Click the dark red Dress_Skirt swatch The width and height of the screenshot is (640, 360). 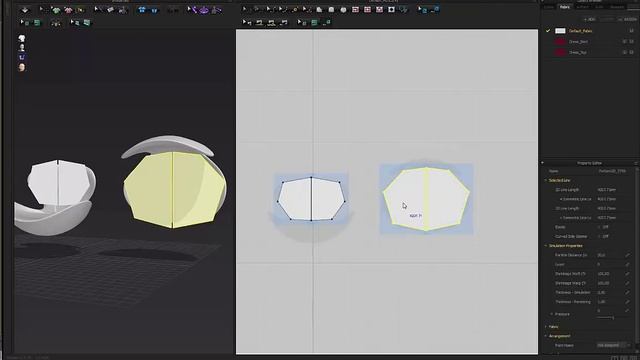(x=560, y=42)
